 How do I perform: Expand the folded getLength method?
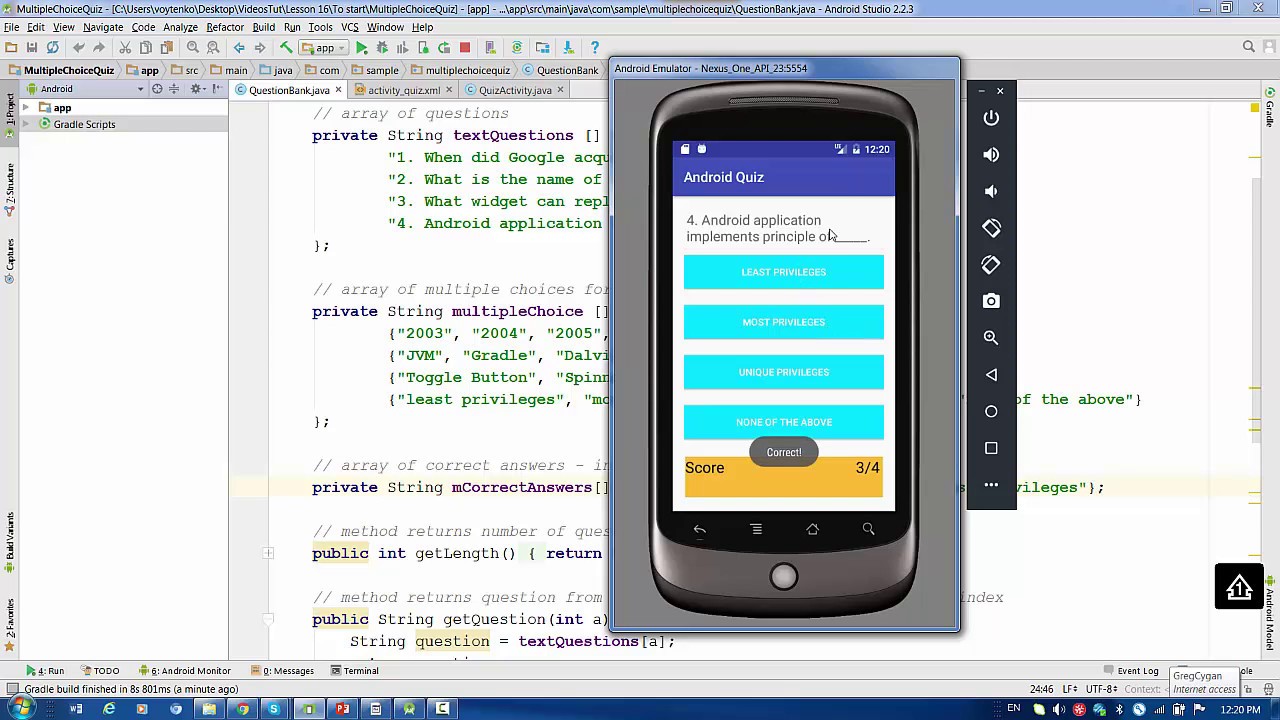click(268, 553)
